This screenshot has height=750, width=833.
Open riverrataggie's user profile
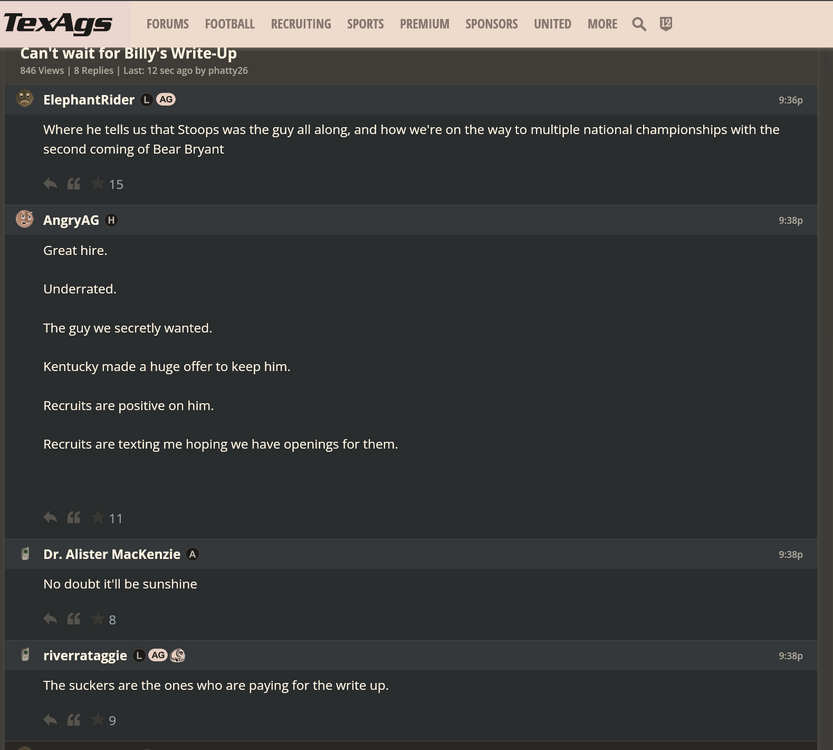(x=85, y=656)
